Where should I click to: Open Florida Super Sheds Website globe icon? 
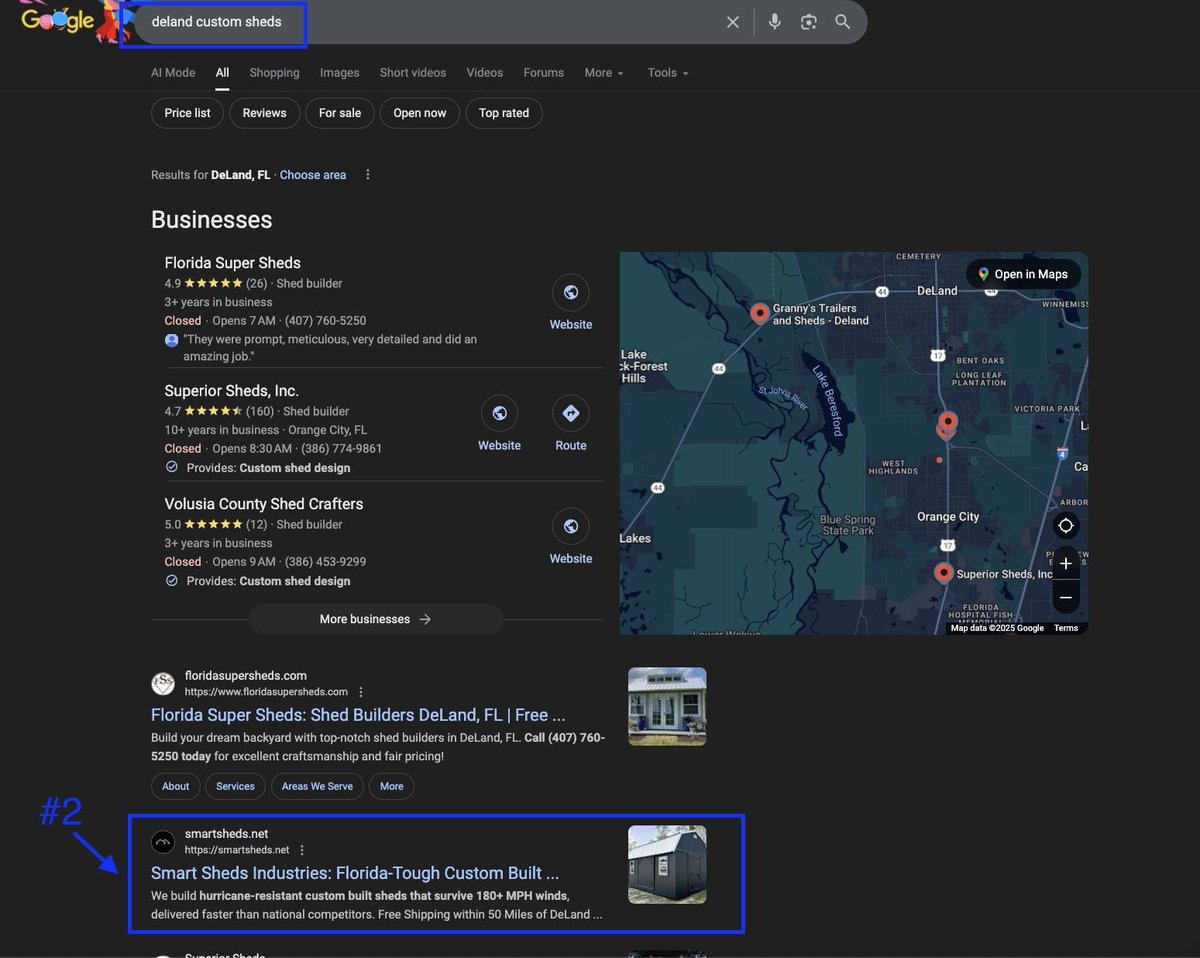click(571, 292)
